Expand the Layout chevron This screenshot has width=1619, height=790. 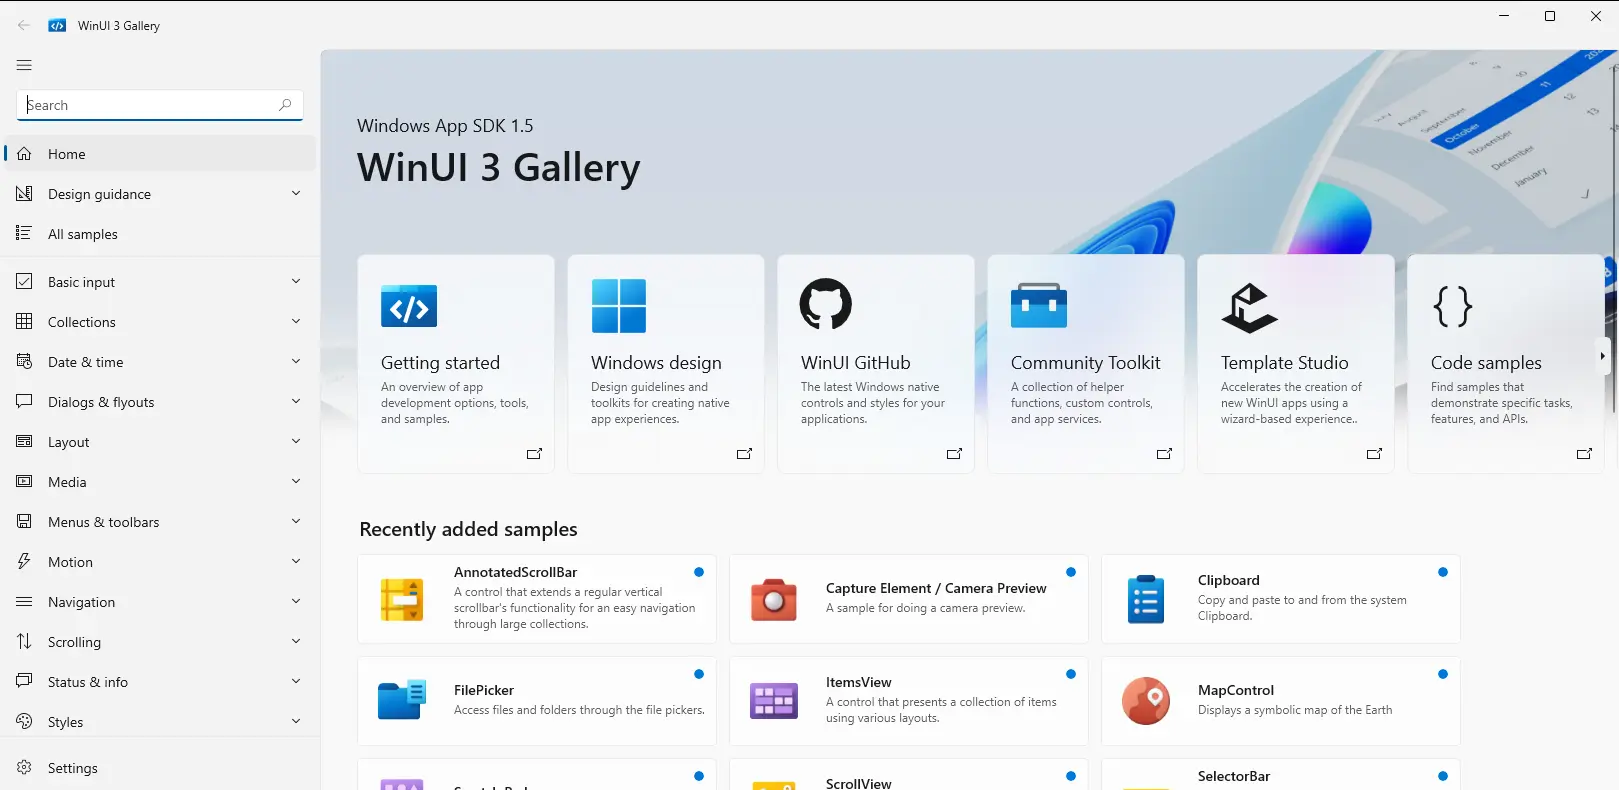296,441
